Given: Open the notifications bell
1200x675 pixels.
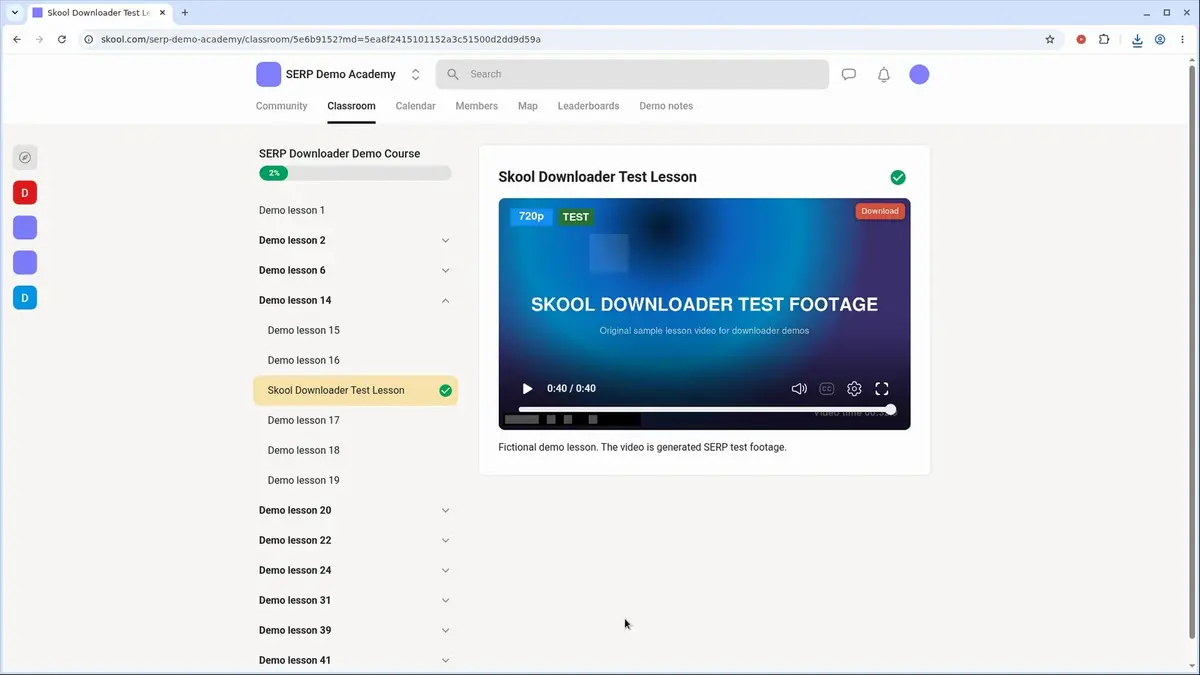Looking at the screenshot, I should (884, 74).
